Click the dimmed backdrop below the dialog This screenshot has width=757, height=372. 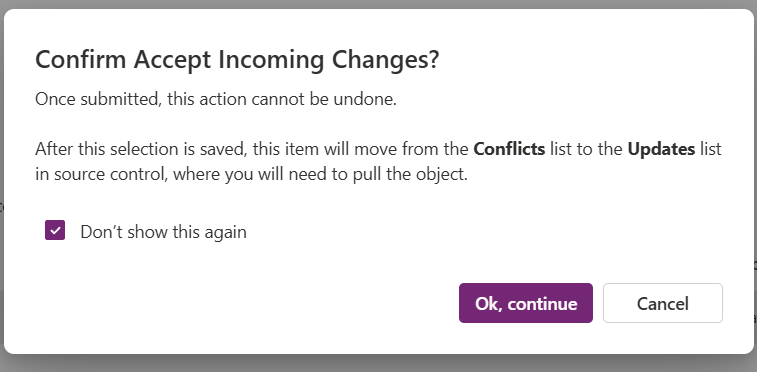click(x=378, y=363)
